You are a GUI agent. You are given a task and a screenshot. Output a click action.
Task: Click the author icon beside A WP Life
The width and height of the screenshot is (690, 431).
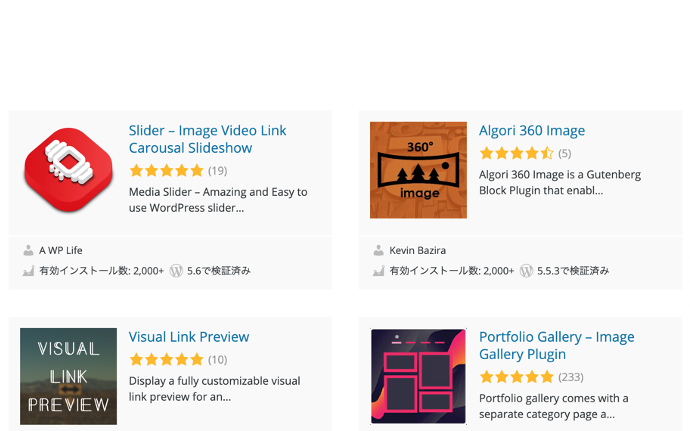point(28,250)
